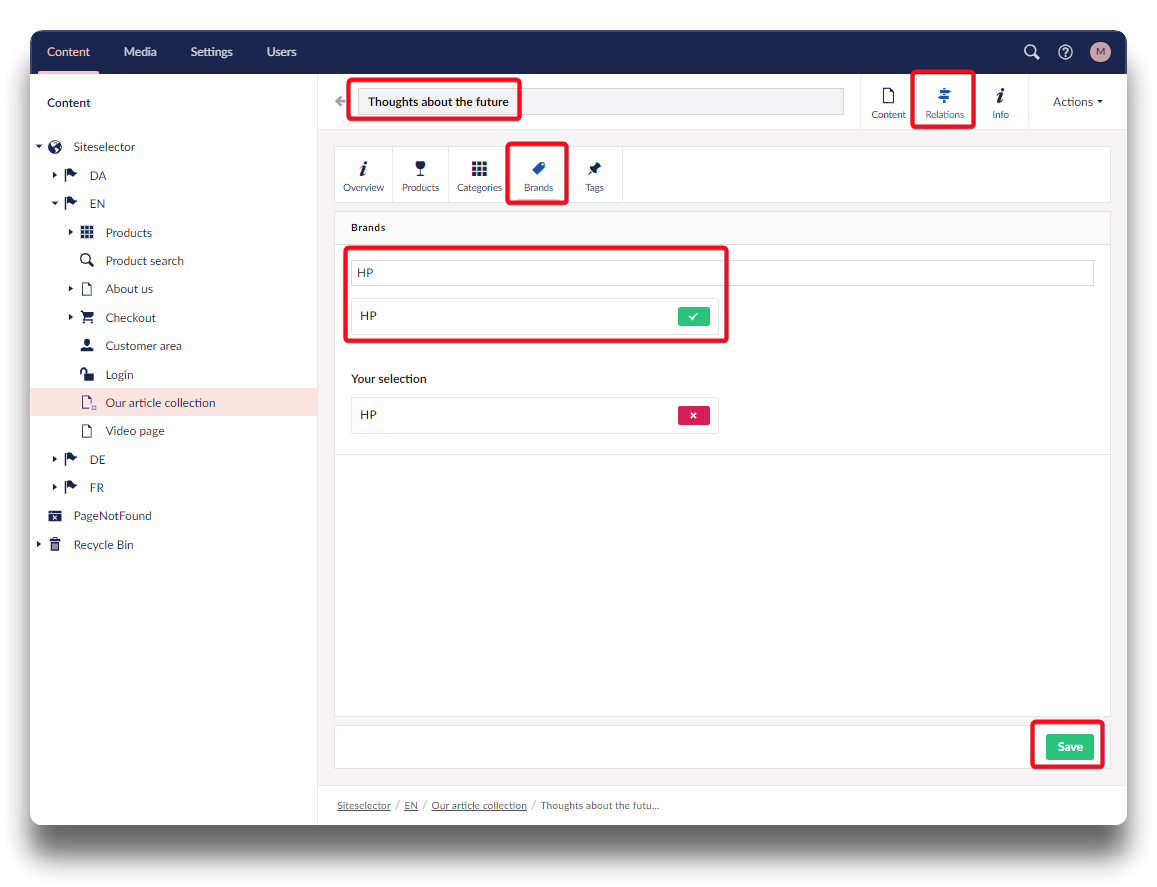This screenshot has width=1157, height=887.
Task: Click the person icon beside Customer area
Action: (x=87, y=345)
